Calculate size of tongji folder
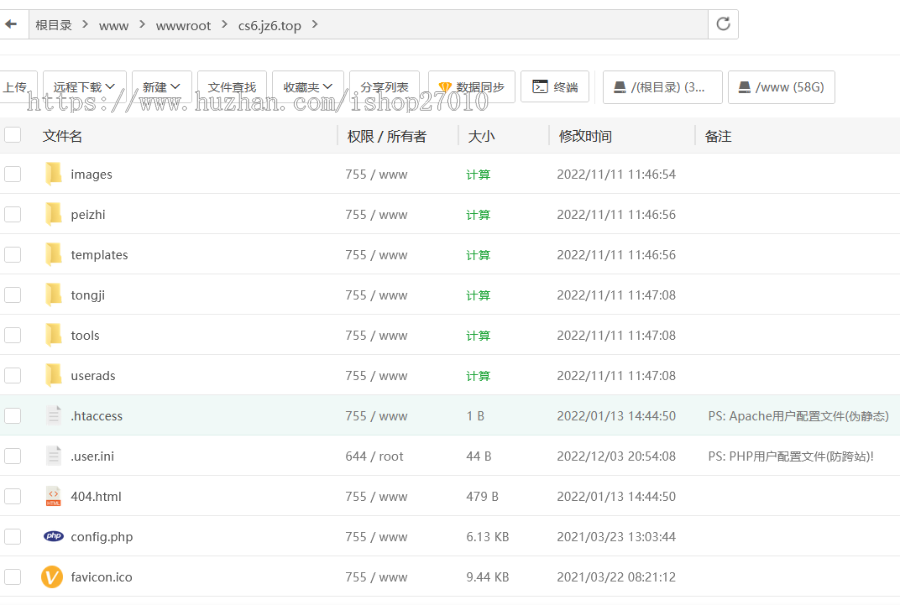The image size is (900, 605). coord(478,296)
